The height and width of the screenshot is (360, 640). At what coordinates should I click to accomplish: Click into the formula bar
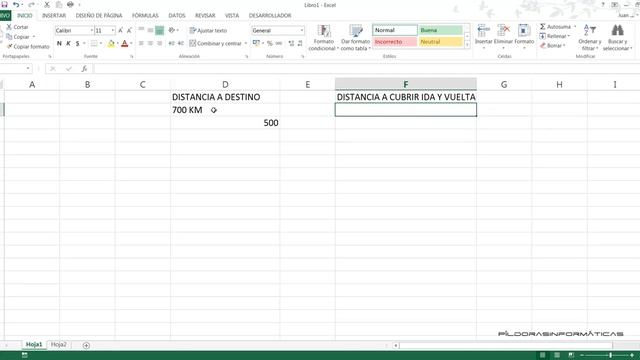click(x=367, y=69)
